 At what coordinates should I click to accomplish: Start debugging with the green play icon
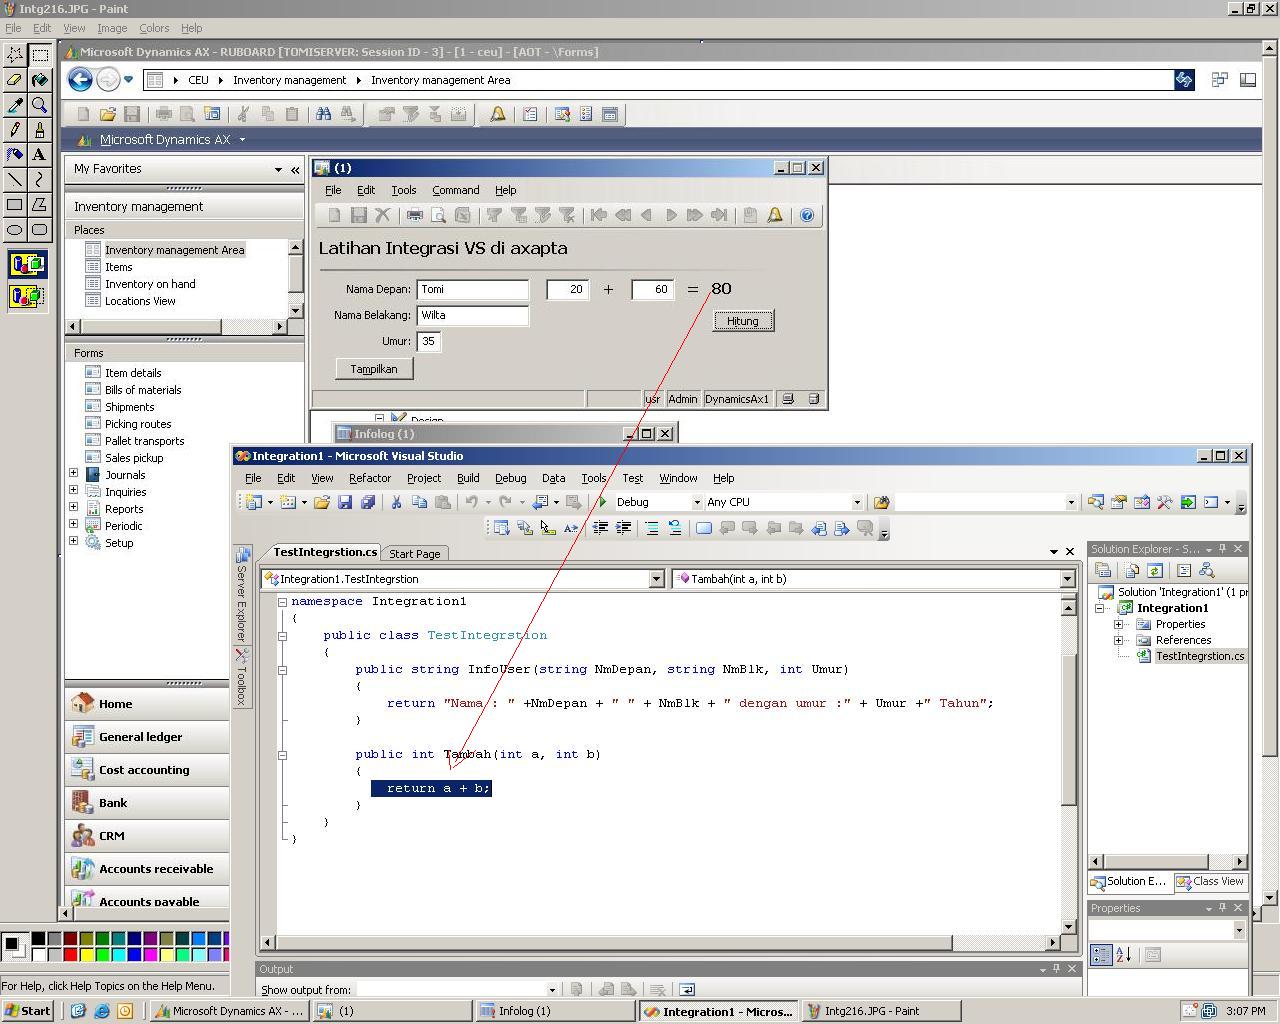(602, 502)
